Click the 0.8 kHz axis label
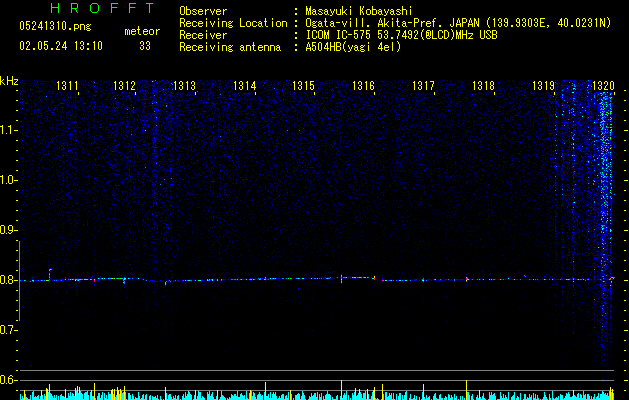Screen dimensions: 629x400 [x=8, y=280]
